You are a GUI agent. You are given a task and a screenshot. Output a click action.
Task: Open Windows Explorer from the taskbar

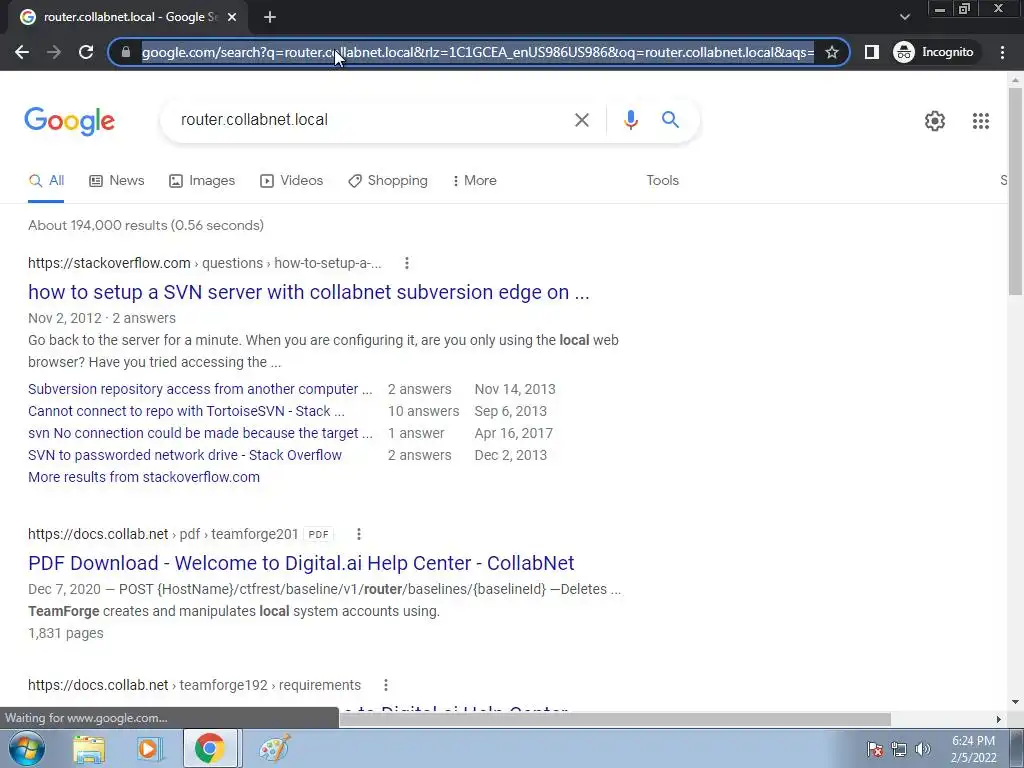pyautogui.click(x=89, y=749)
